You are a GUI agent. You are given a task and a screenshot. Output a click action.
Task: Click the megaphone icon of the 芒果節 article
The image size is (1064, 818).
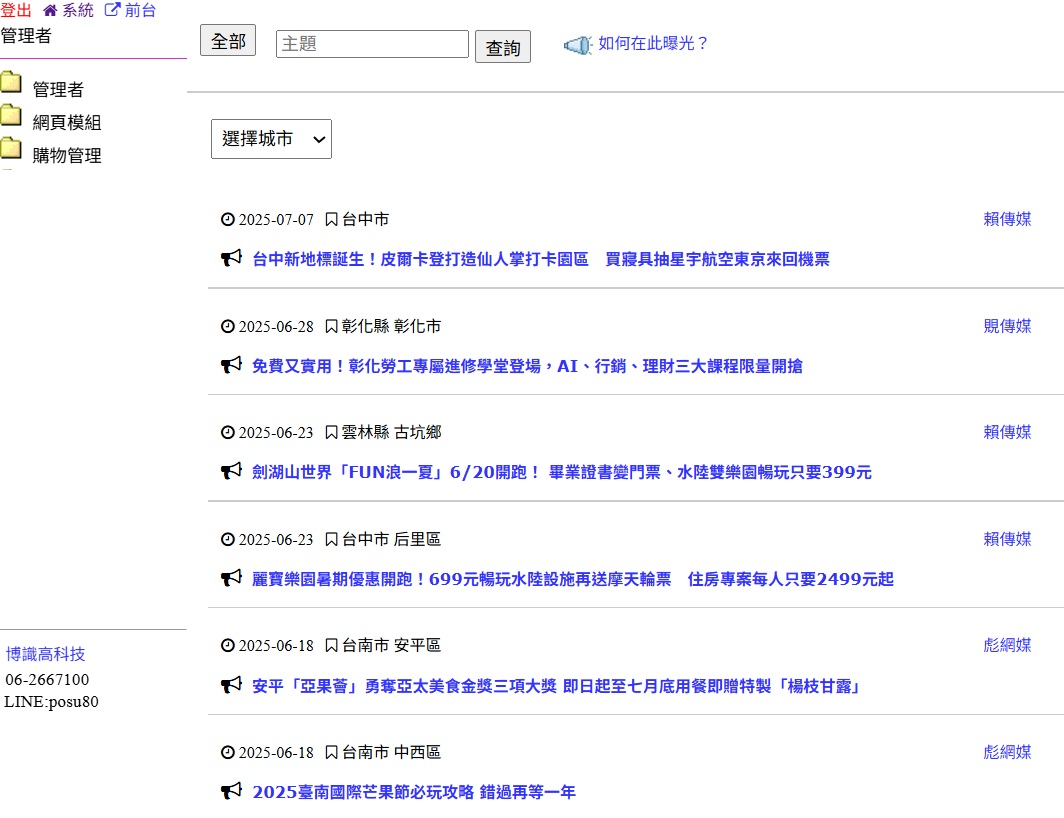tap(231, 791)
